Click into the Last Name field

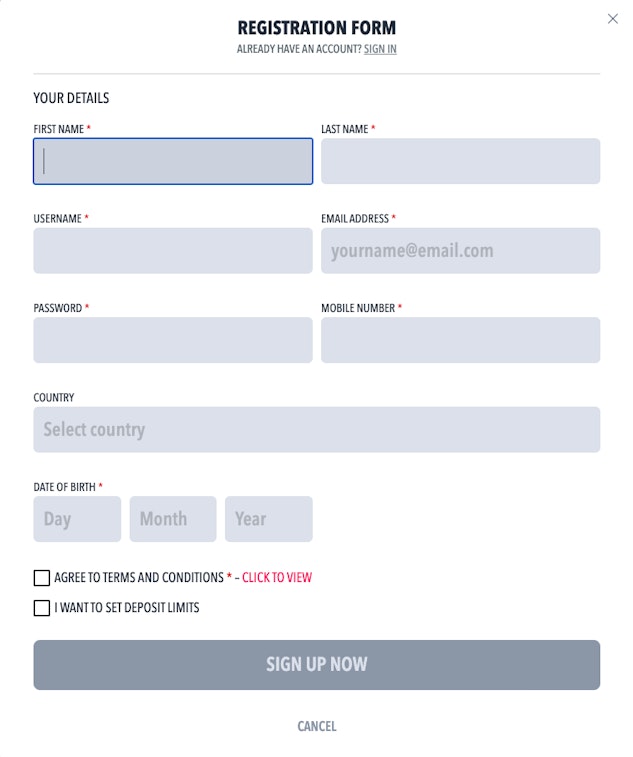point(460,161)
